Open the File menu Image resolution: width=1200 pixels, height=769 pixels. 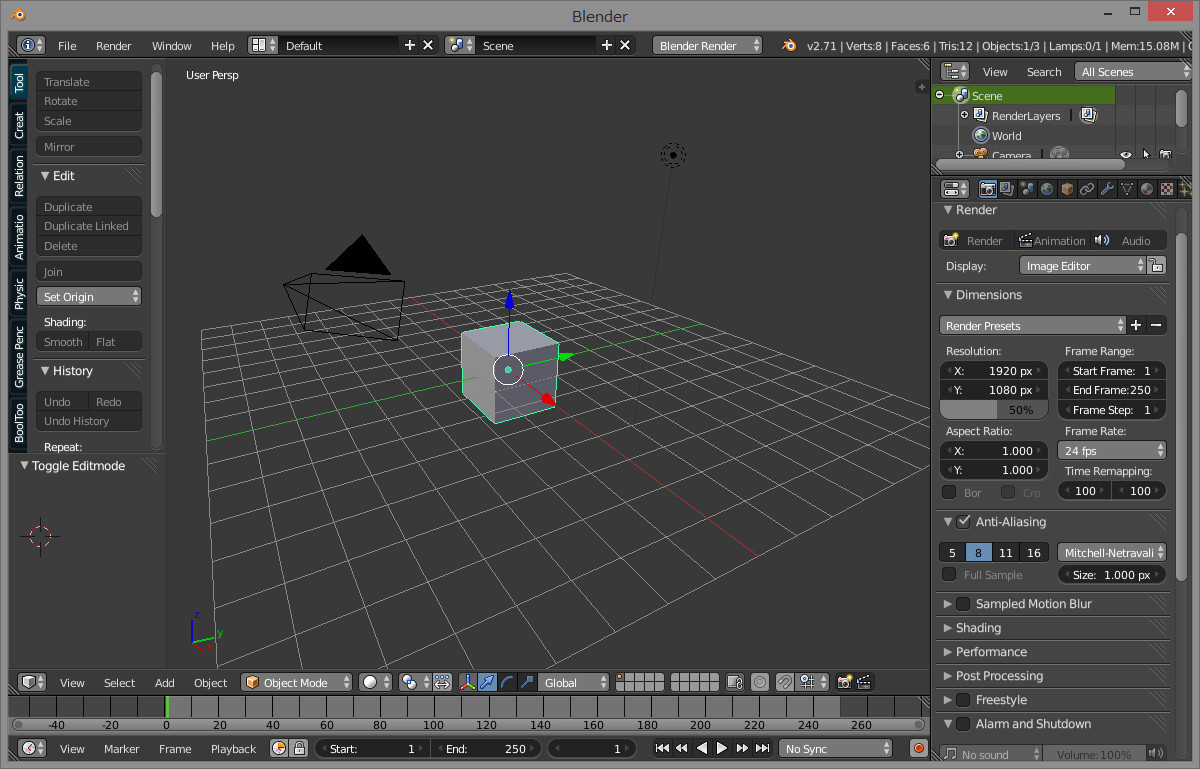[67, 45]
